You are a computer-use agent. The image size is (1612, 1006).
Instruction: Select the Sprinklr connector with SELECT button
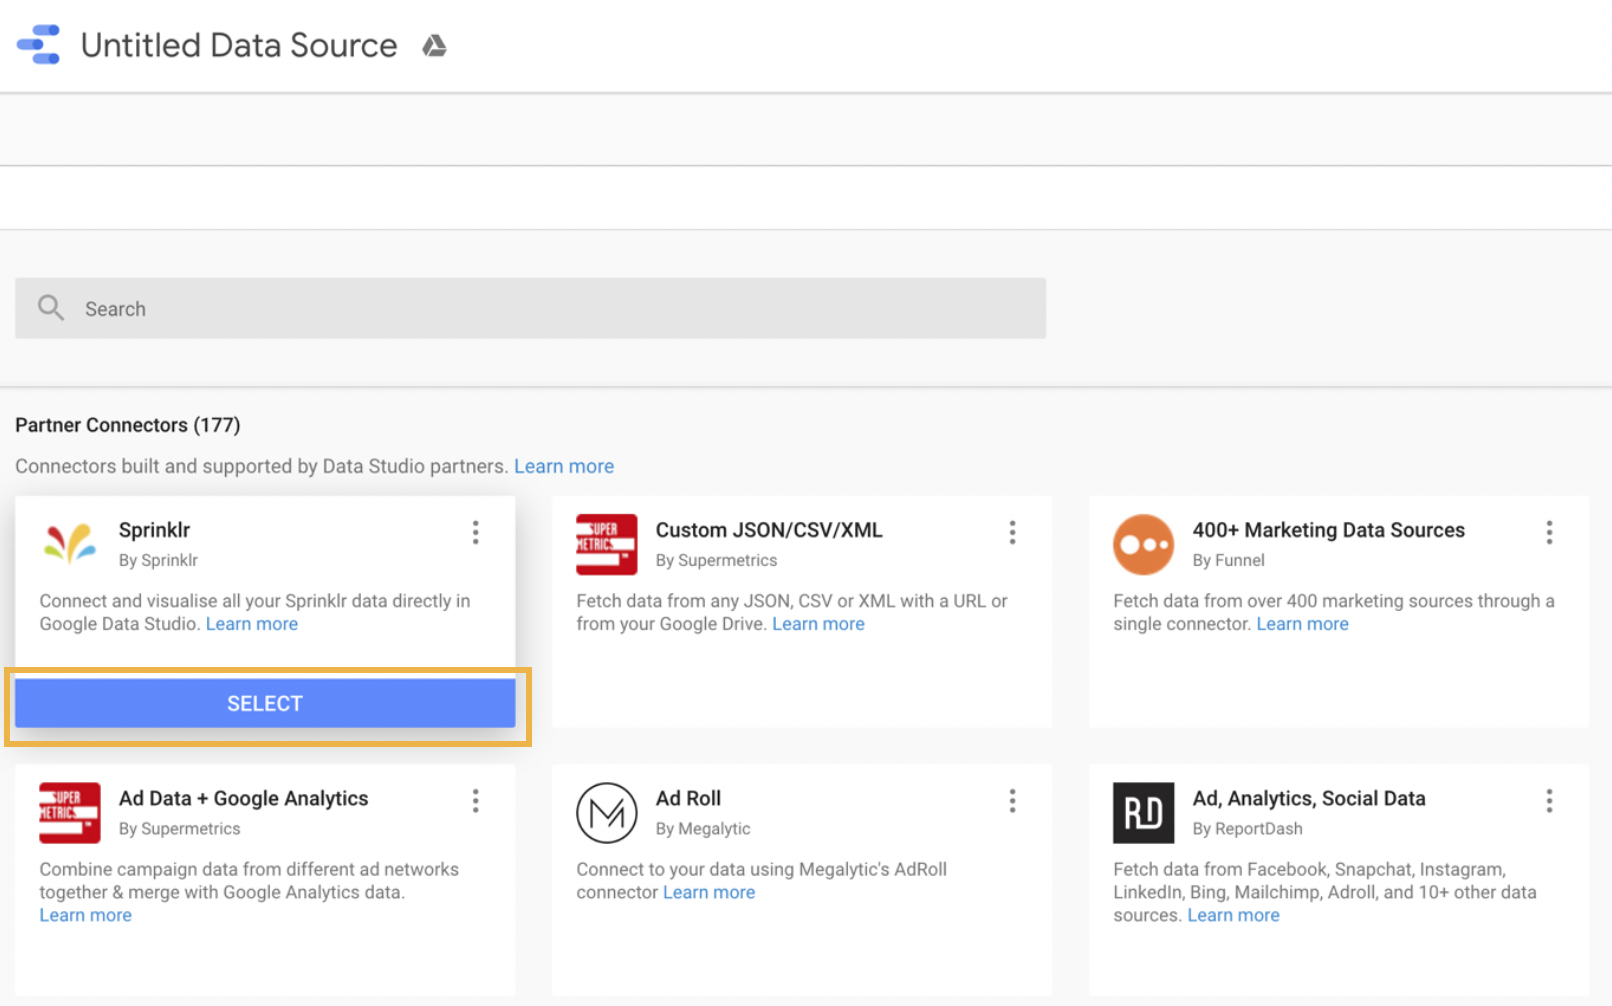tap(265, 703)
